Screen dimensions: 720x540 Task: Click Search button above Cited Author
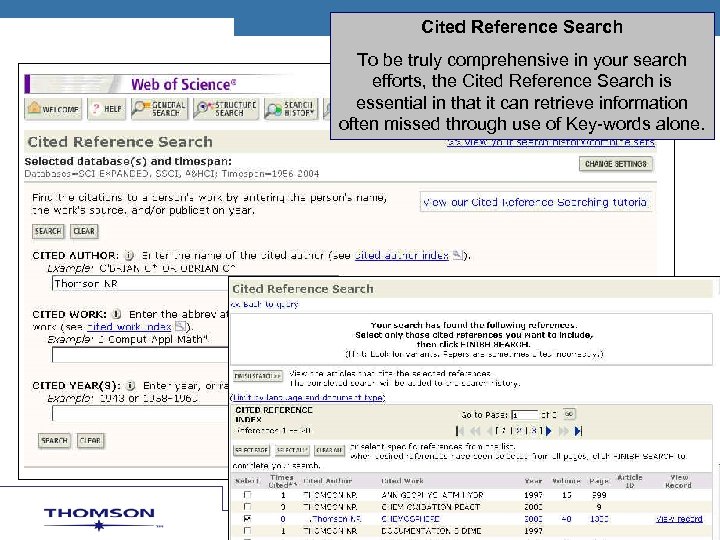48,231
